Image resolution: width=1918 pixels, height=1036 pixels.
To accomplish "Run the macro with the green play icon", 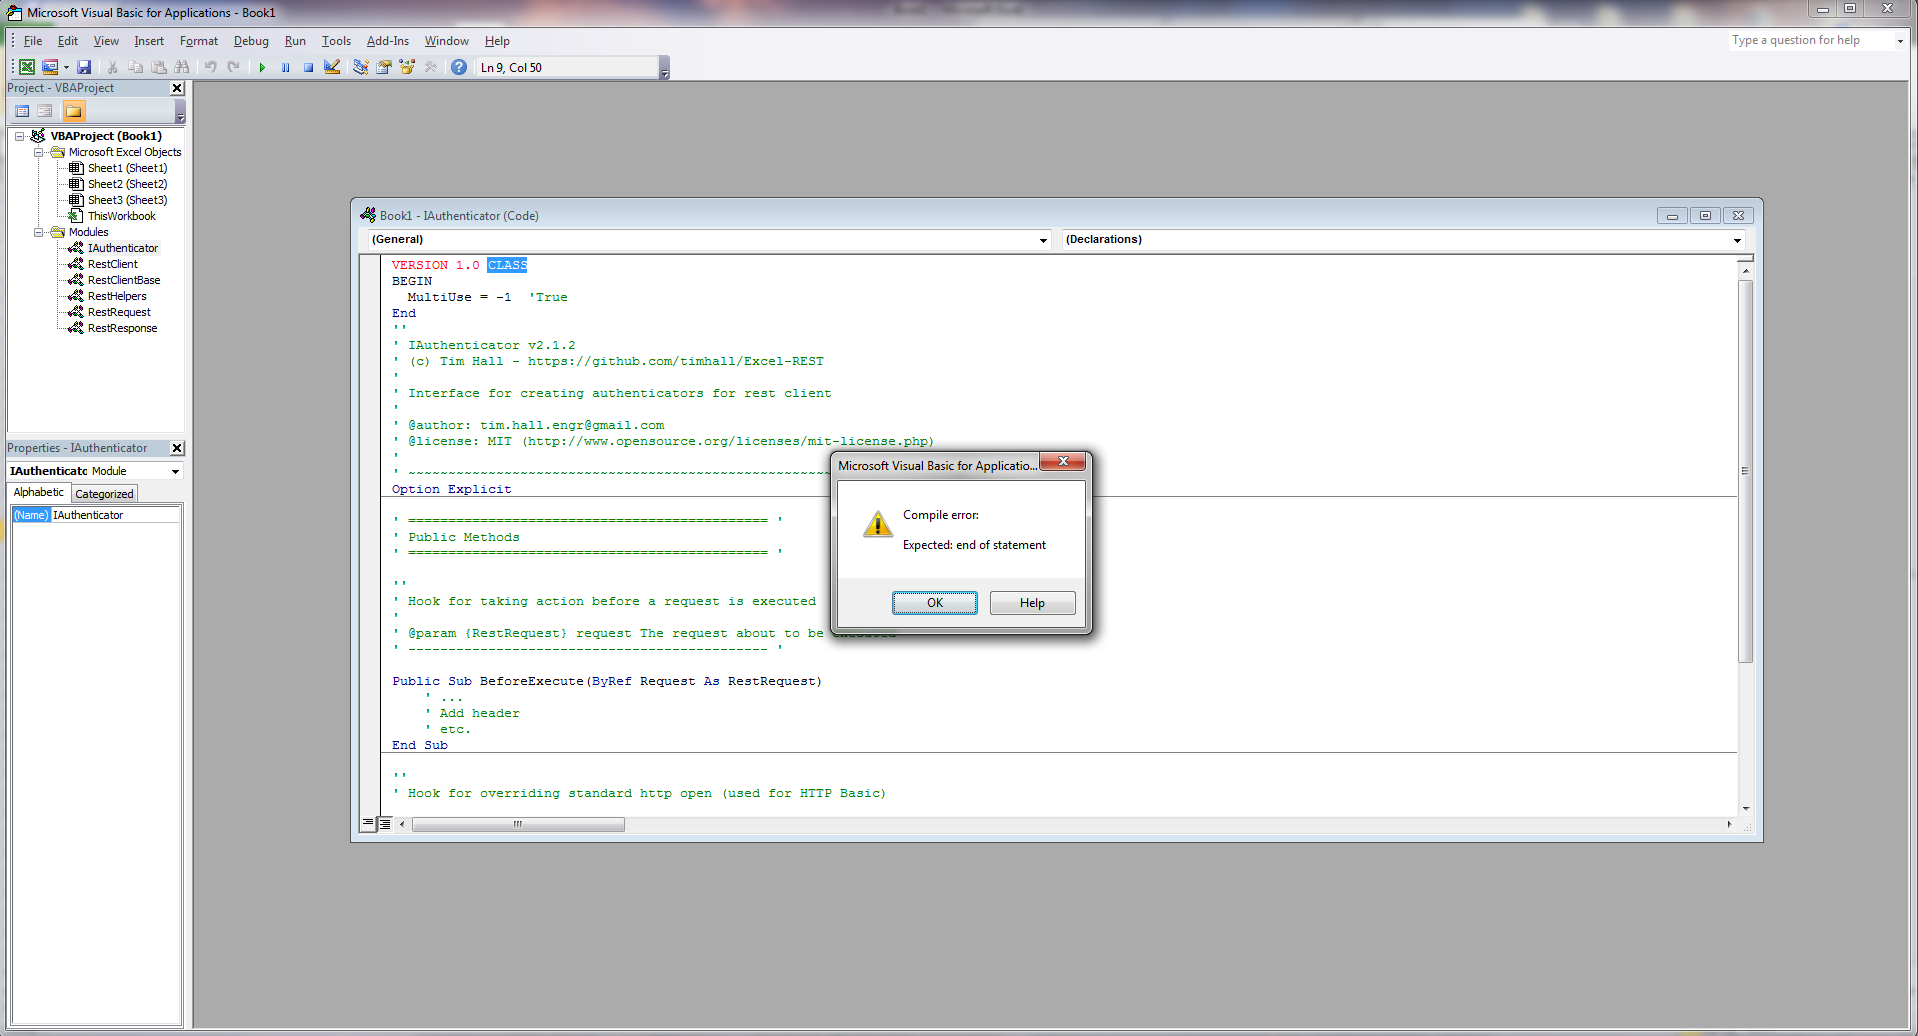I will (x=262, y=67).
